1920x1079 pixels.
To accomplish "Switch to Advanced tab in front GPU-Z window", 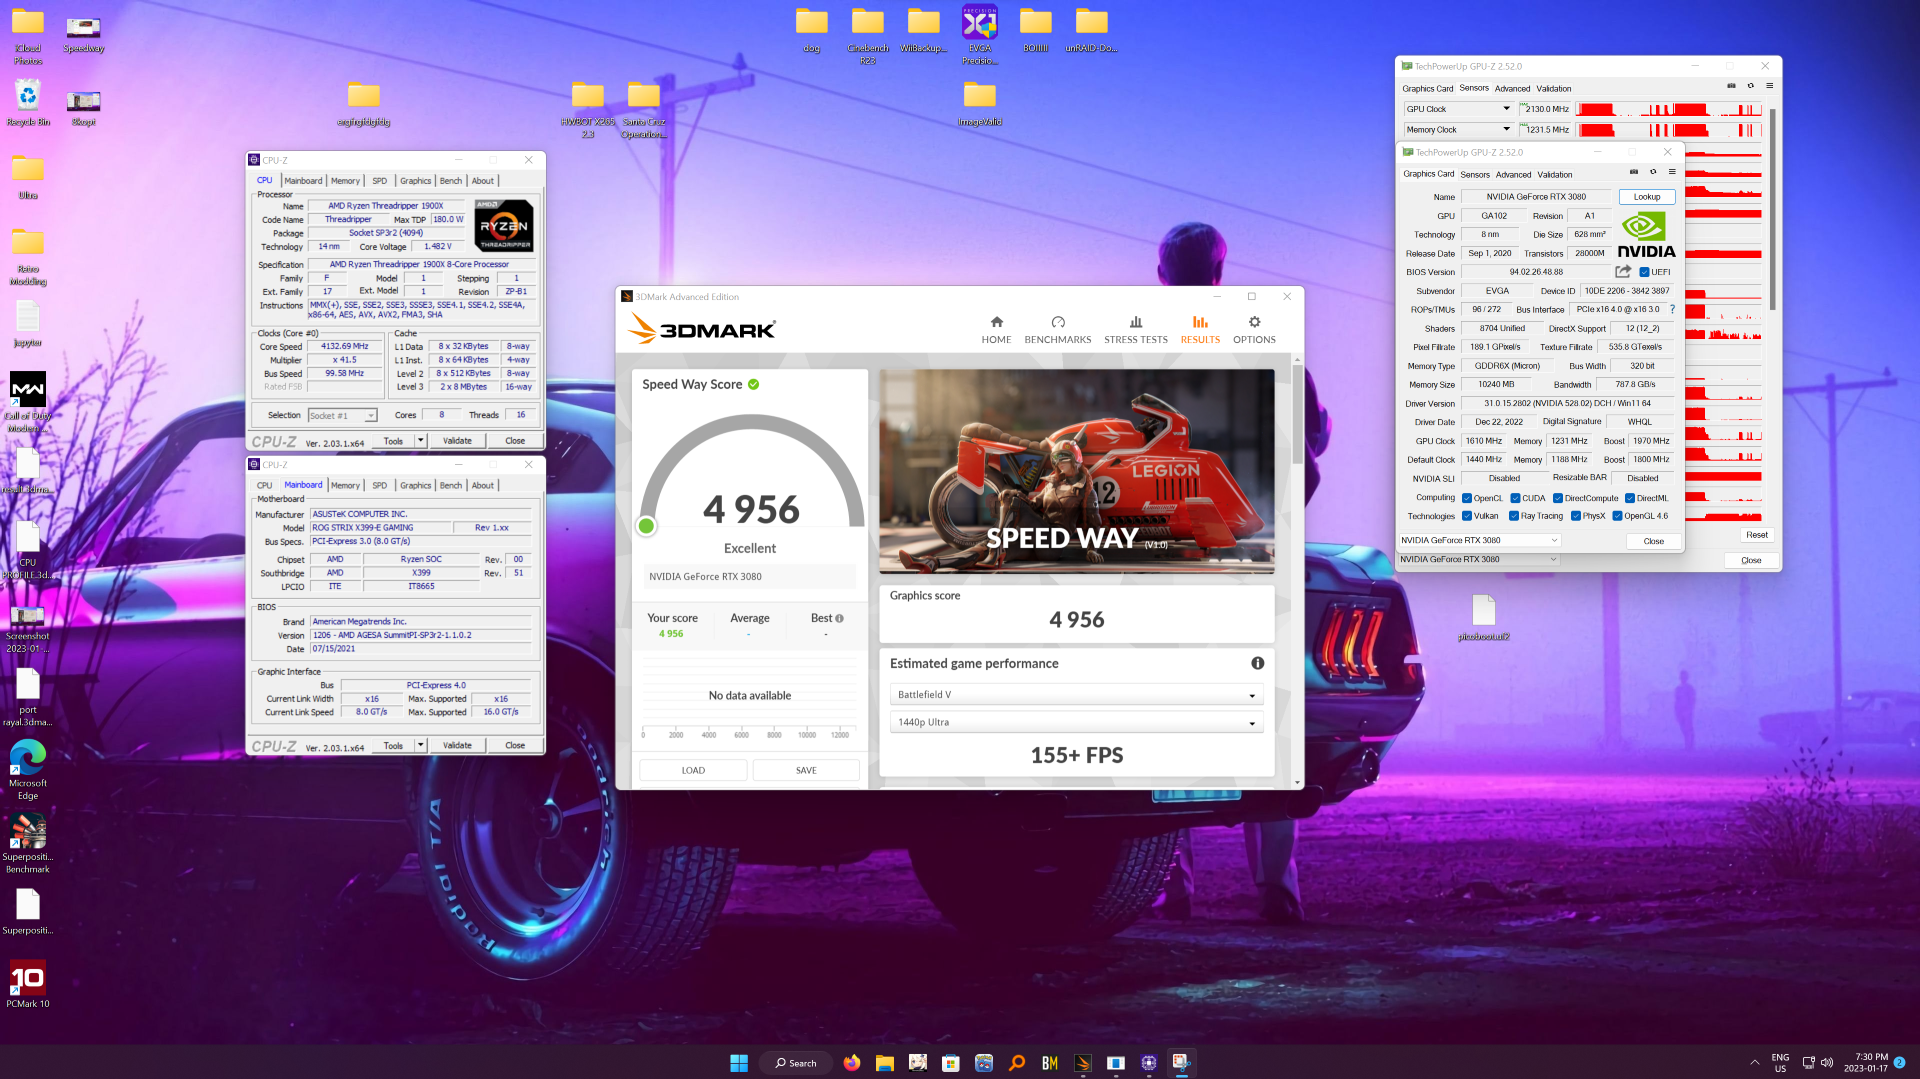I will (x=1513, y=174).
